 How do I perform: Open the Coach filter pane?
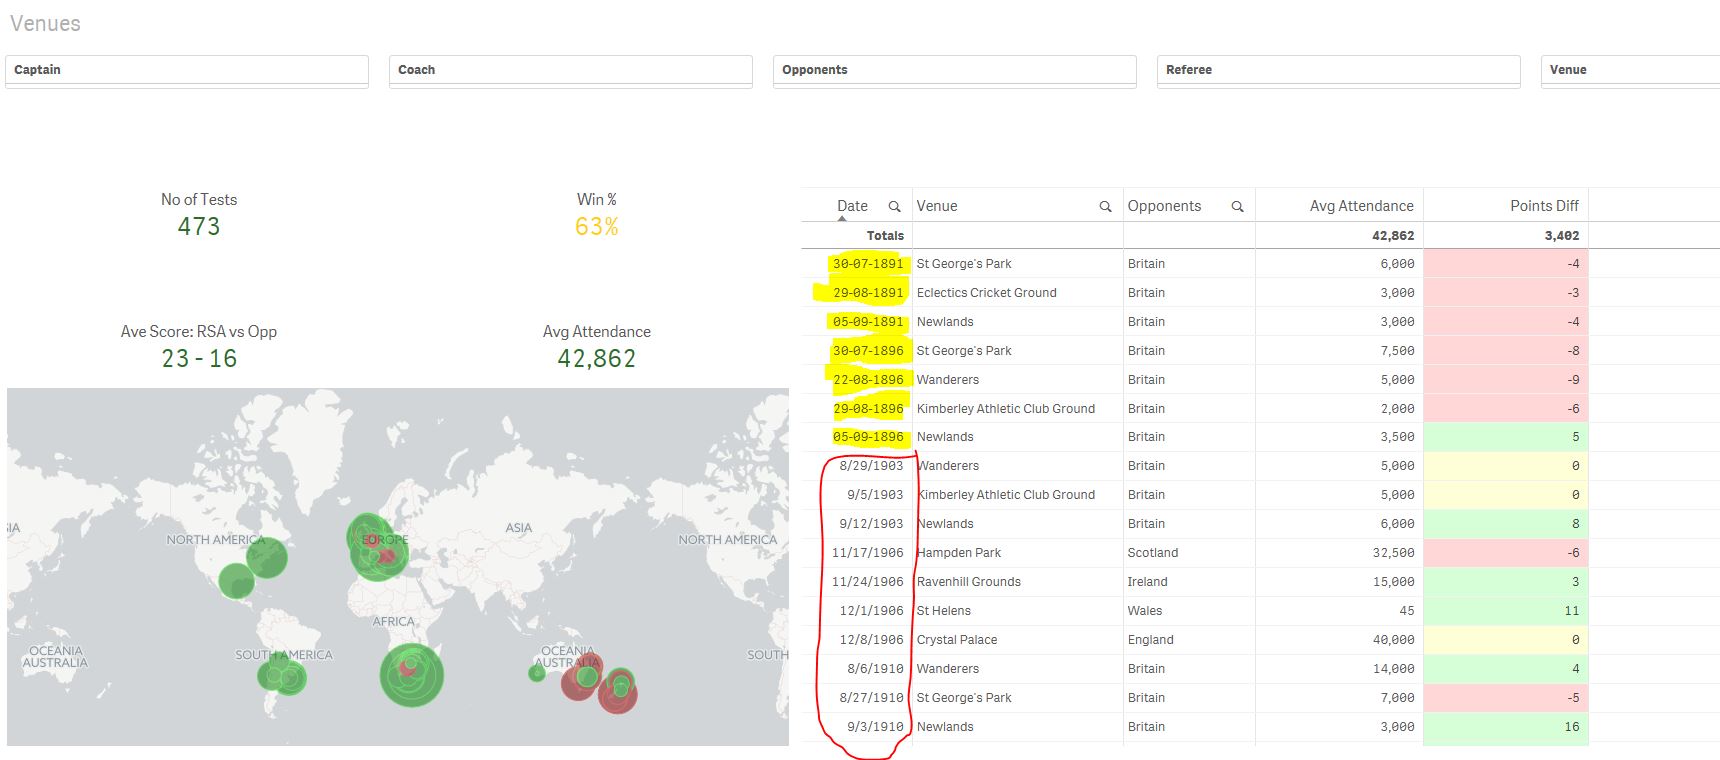[571, 70]
